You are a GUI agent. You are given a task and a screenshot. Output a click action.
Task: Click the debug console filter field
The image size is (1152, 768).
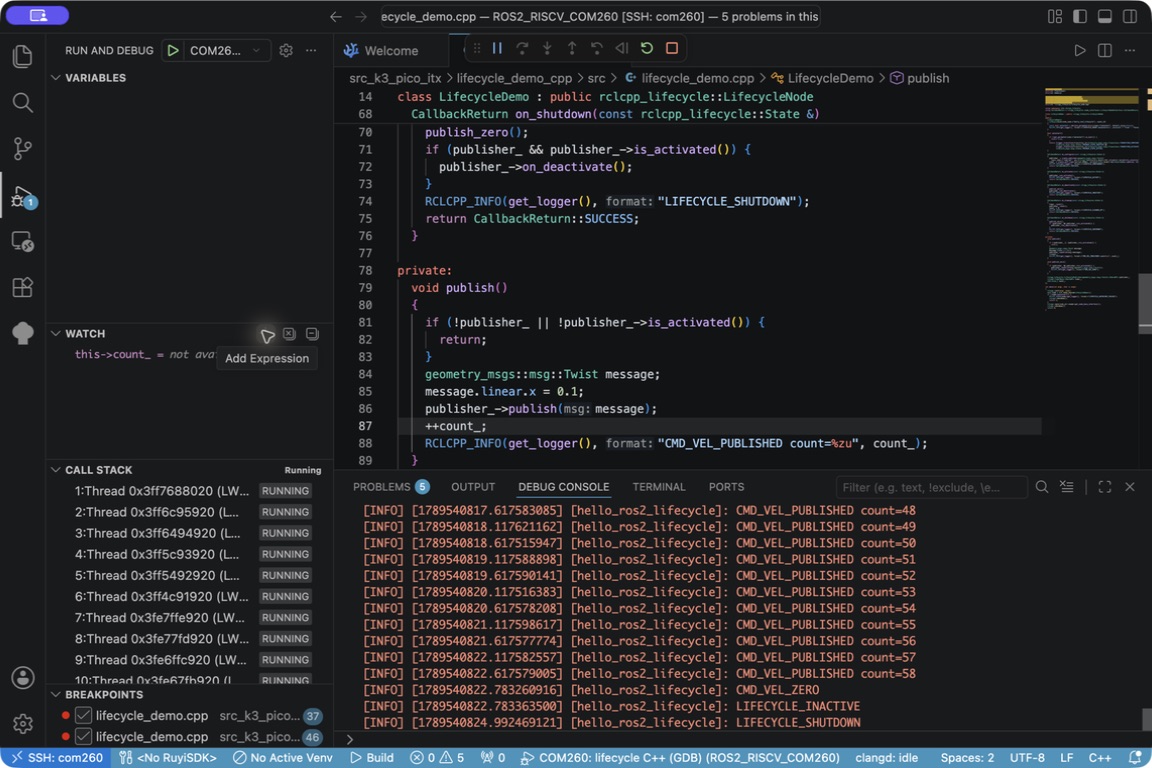[x=931, y=487]
